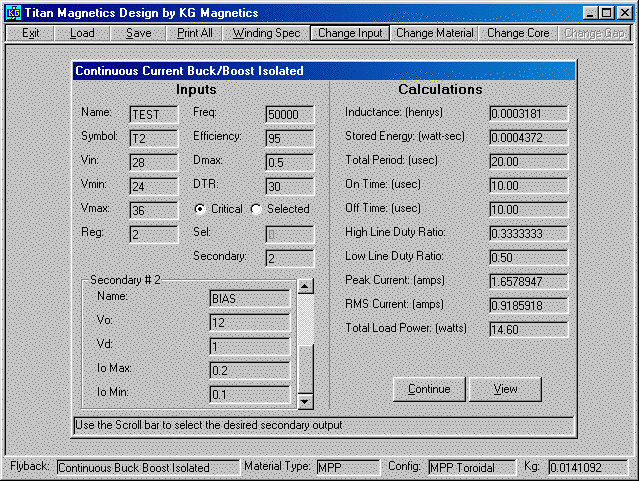Click the Off Time value field
This screenshot has width=639, height=481.
[x=529, y=210]
